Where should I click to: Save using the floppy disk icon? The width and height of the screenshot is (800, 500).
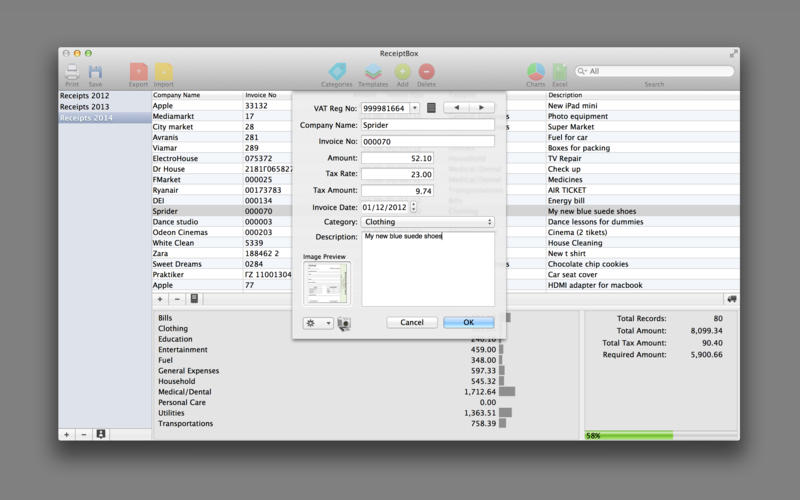[95, 72]
